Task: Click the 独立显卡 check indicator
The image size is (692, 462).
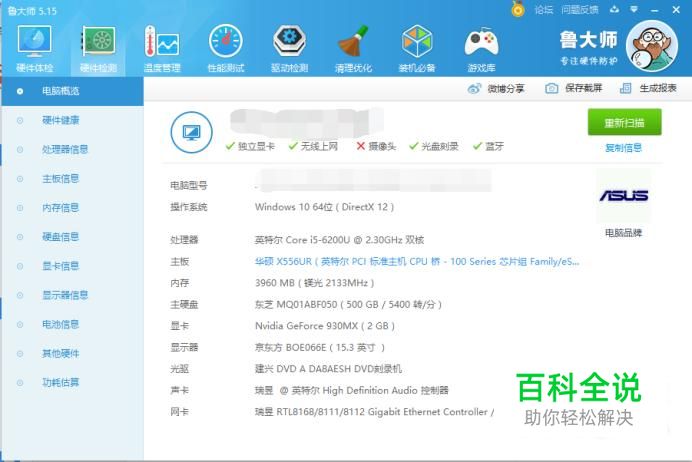Action: [x=250, y=146]
